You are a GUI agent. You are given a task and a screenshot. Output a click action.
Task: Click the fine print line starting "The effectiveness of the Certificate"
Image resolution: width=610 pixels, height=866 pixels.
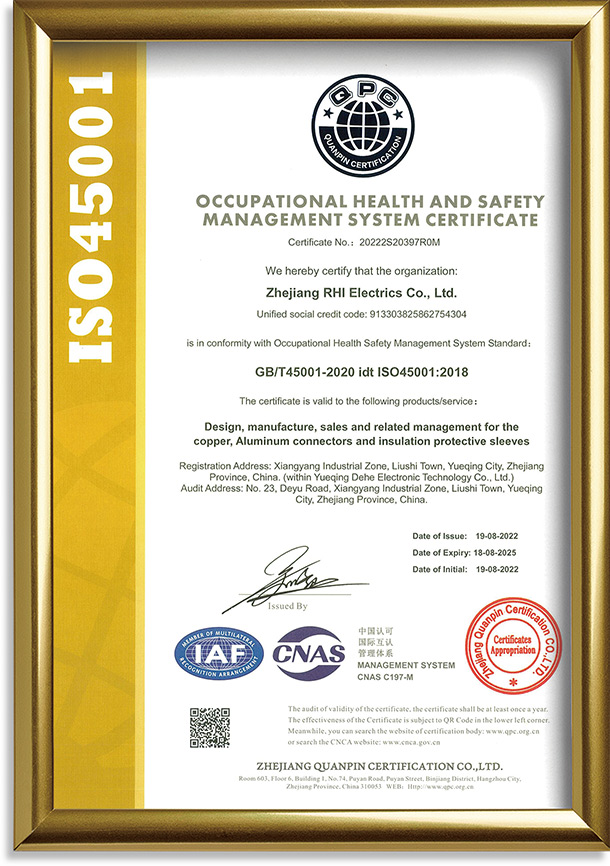click(x=419, y=720)
